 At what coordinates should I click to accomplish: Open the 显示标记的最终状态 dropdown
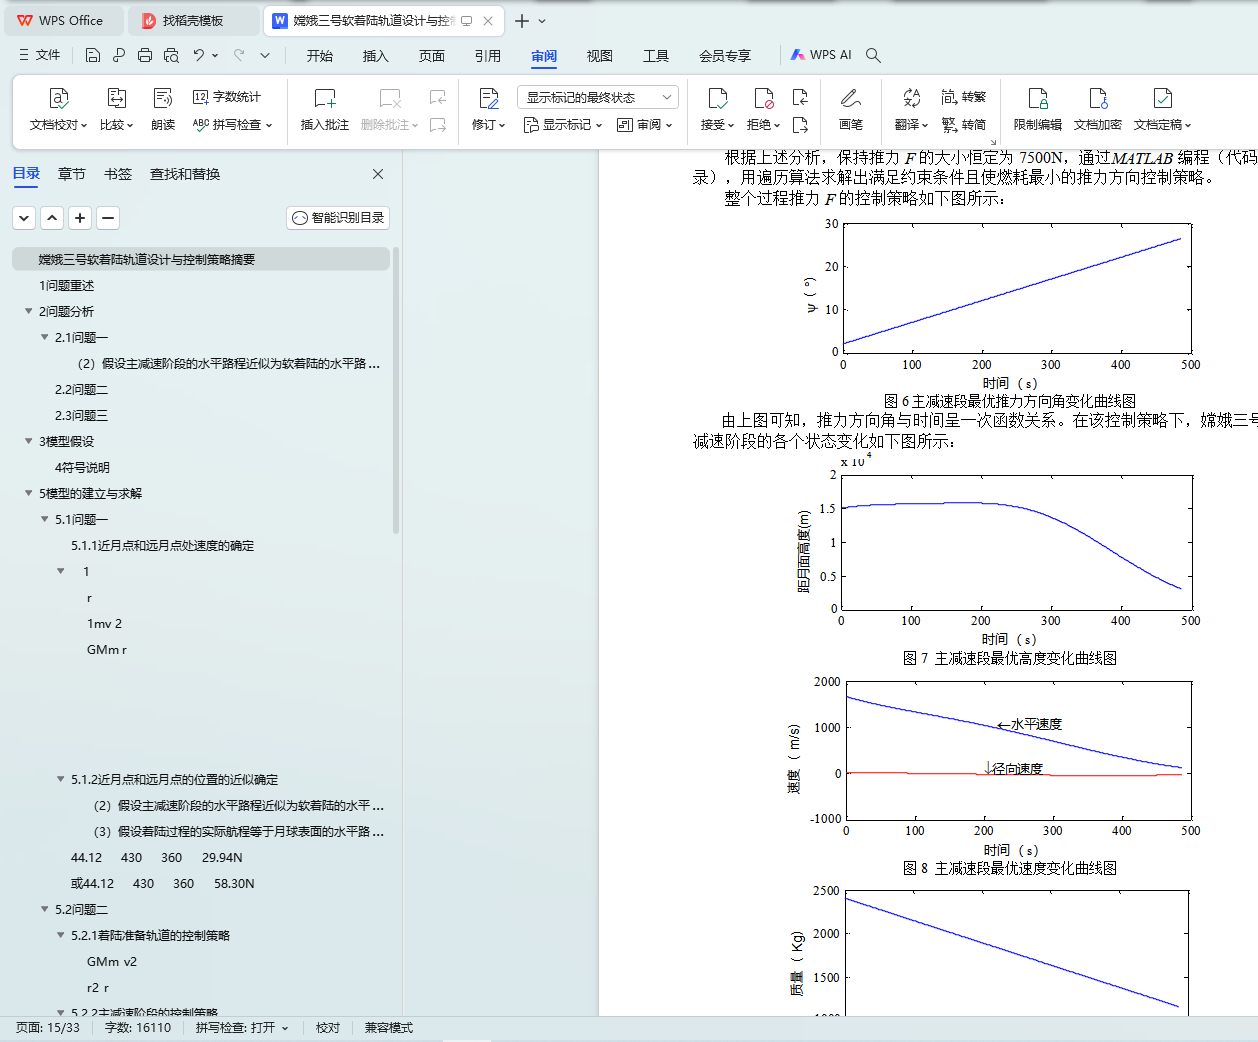point(598,97)
